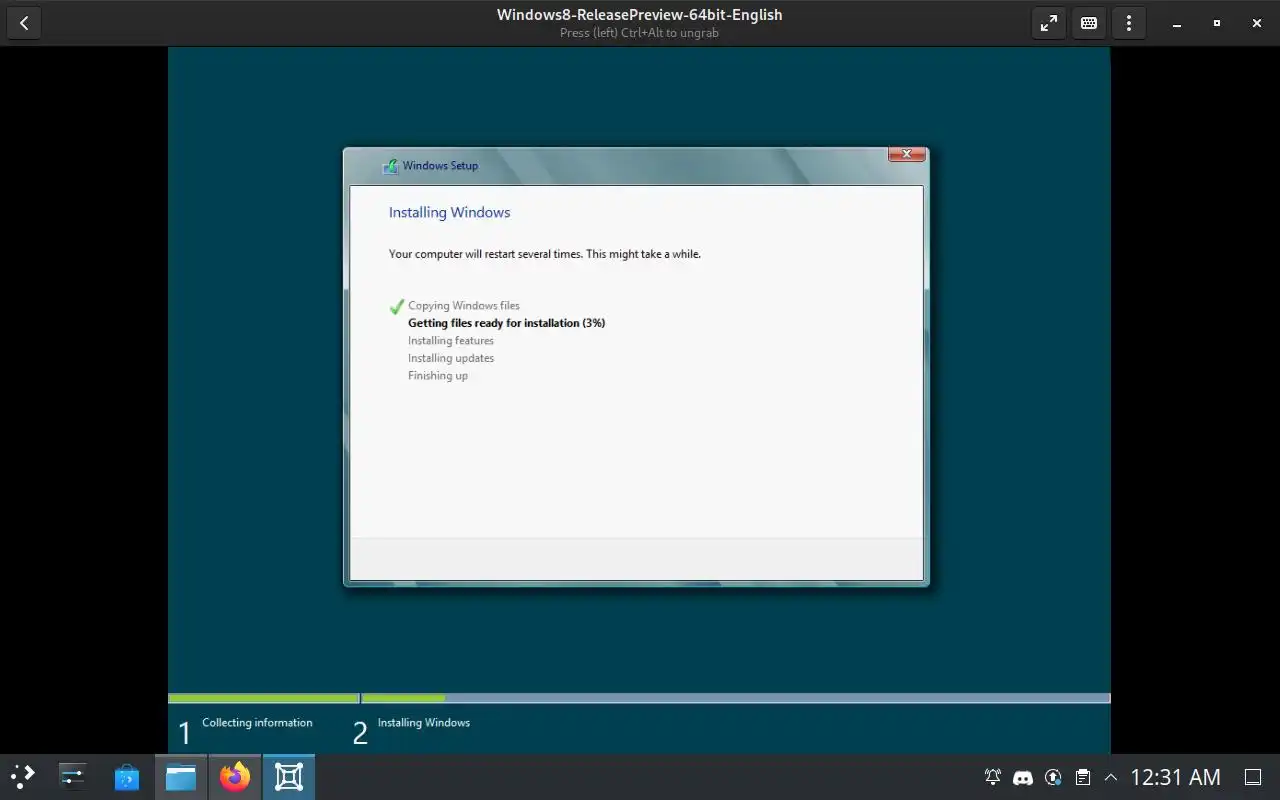Viewport: 1280px width, 800px height.
Task: Go back using the header arrow button
Action: [x=24, y=23]
